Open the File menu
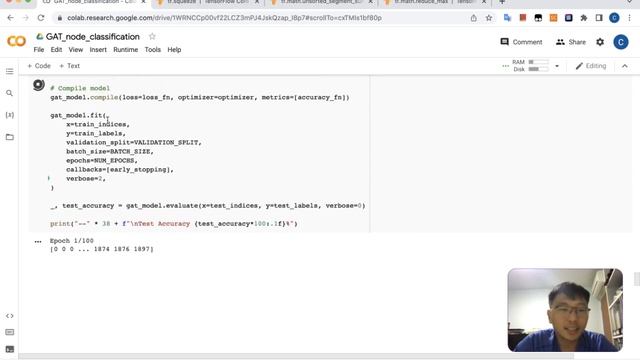 pyautogui.click(x=39, y=49)
